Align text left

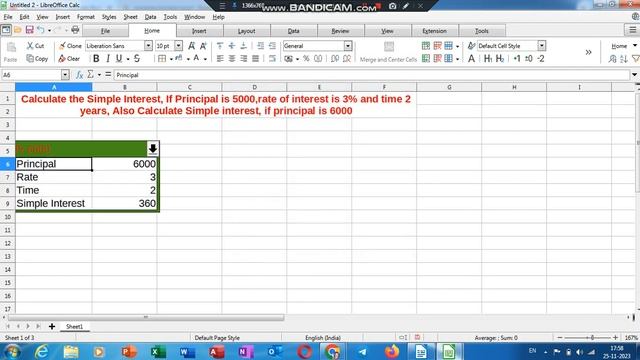tap(220, 59)
